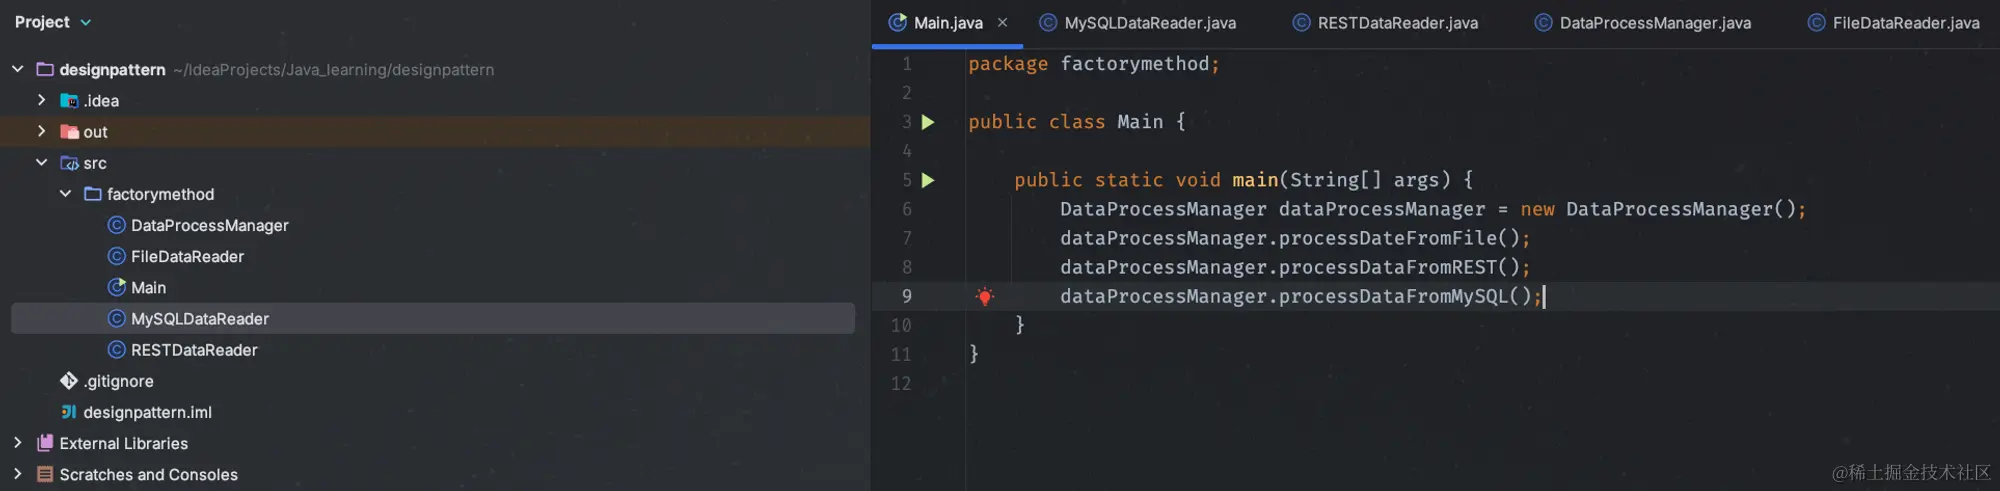2000x491 pixels.
Task: Select FileDataReader in project tree
Action: 187,256
